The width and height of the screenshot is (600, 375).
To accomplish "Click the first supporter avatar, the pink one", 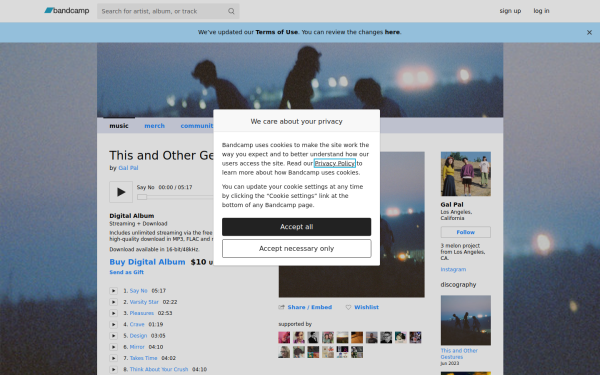I will click(x=284, y=338).
